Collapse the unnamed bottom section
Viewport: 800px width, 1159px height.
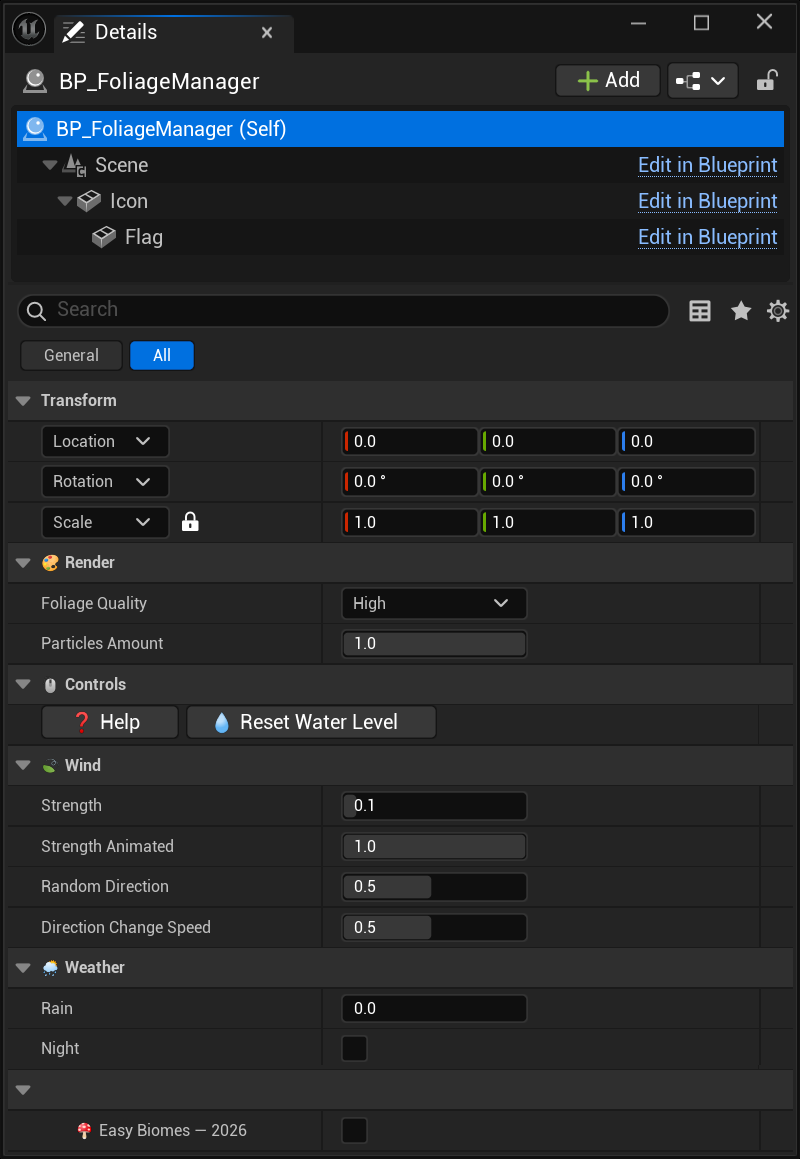pyautogui.click(x=24, y=1090)
